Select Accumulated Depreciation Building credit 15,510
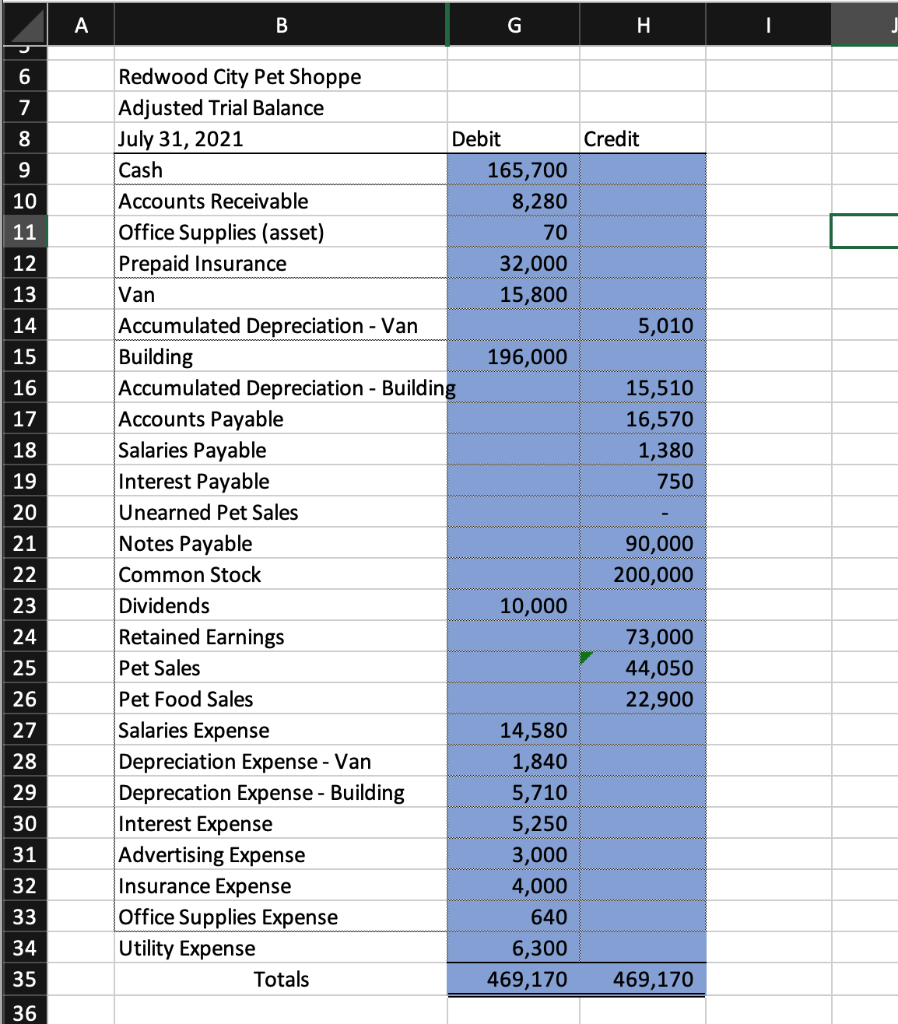 pos(643,388)
